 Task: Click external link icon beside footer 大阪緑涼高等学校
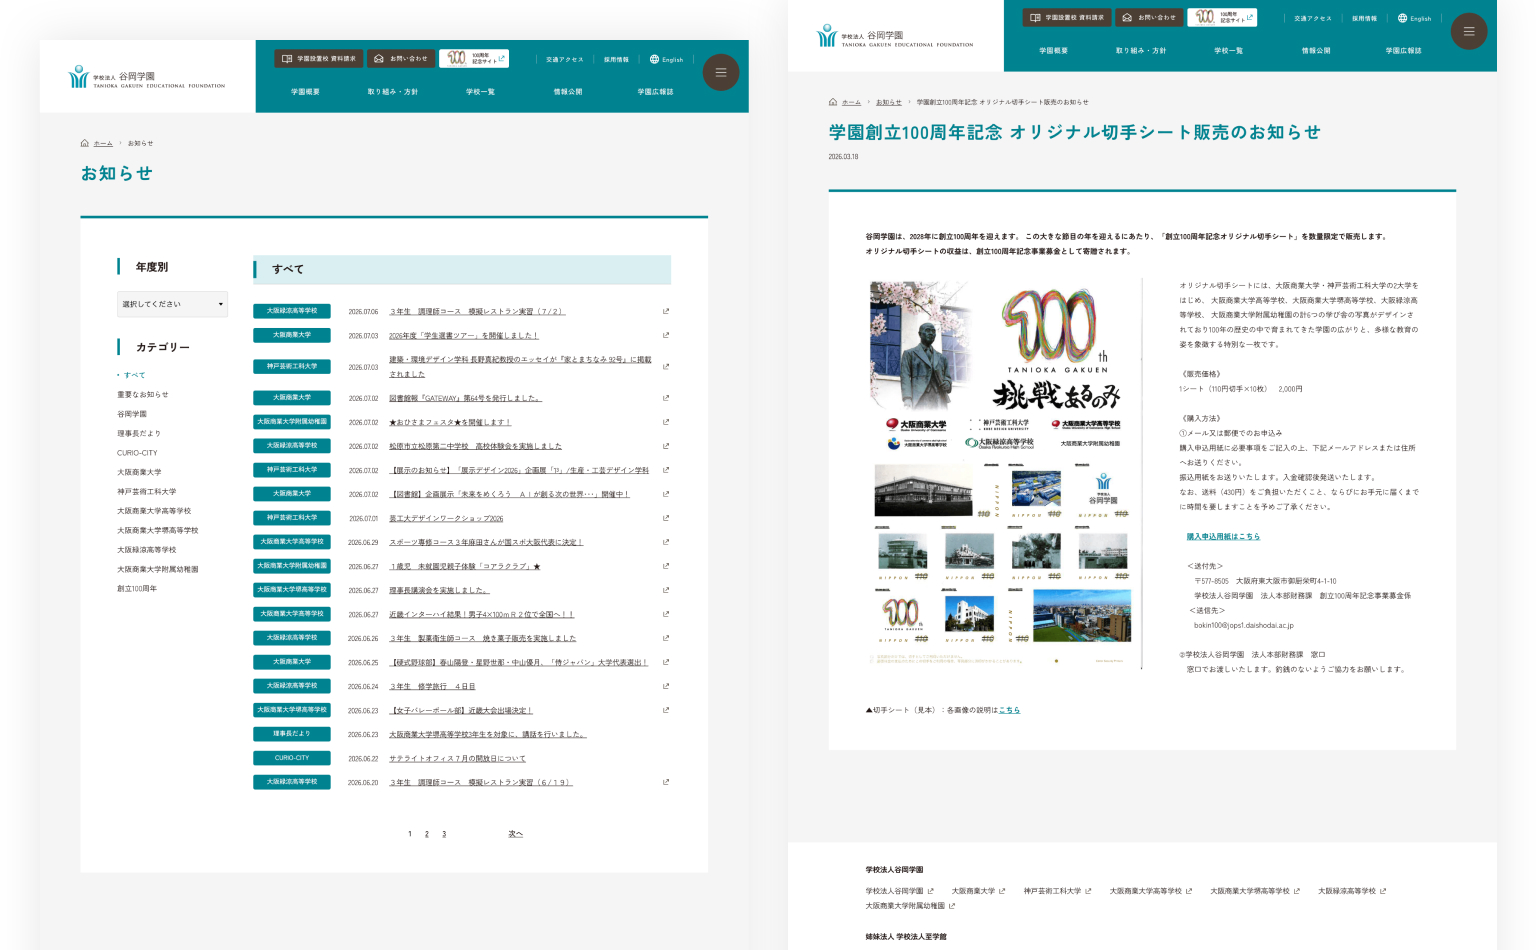tap(1383, 891)
